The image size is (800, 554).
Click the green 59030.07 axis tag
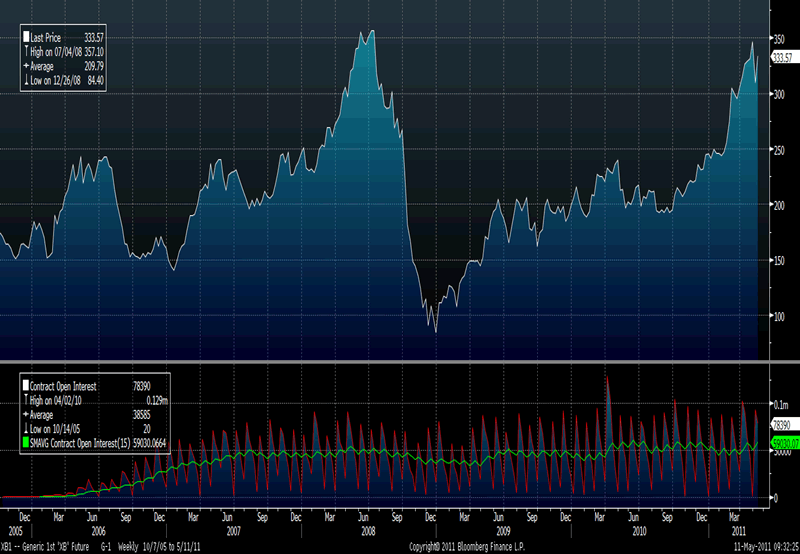(x=785, y=444)
